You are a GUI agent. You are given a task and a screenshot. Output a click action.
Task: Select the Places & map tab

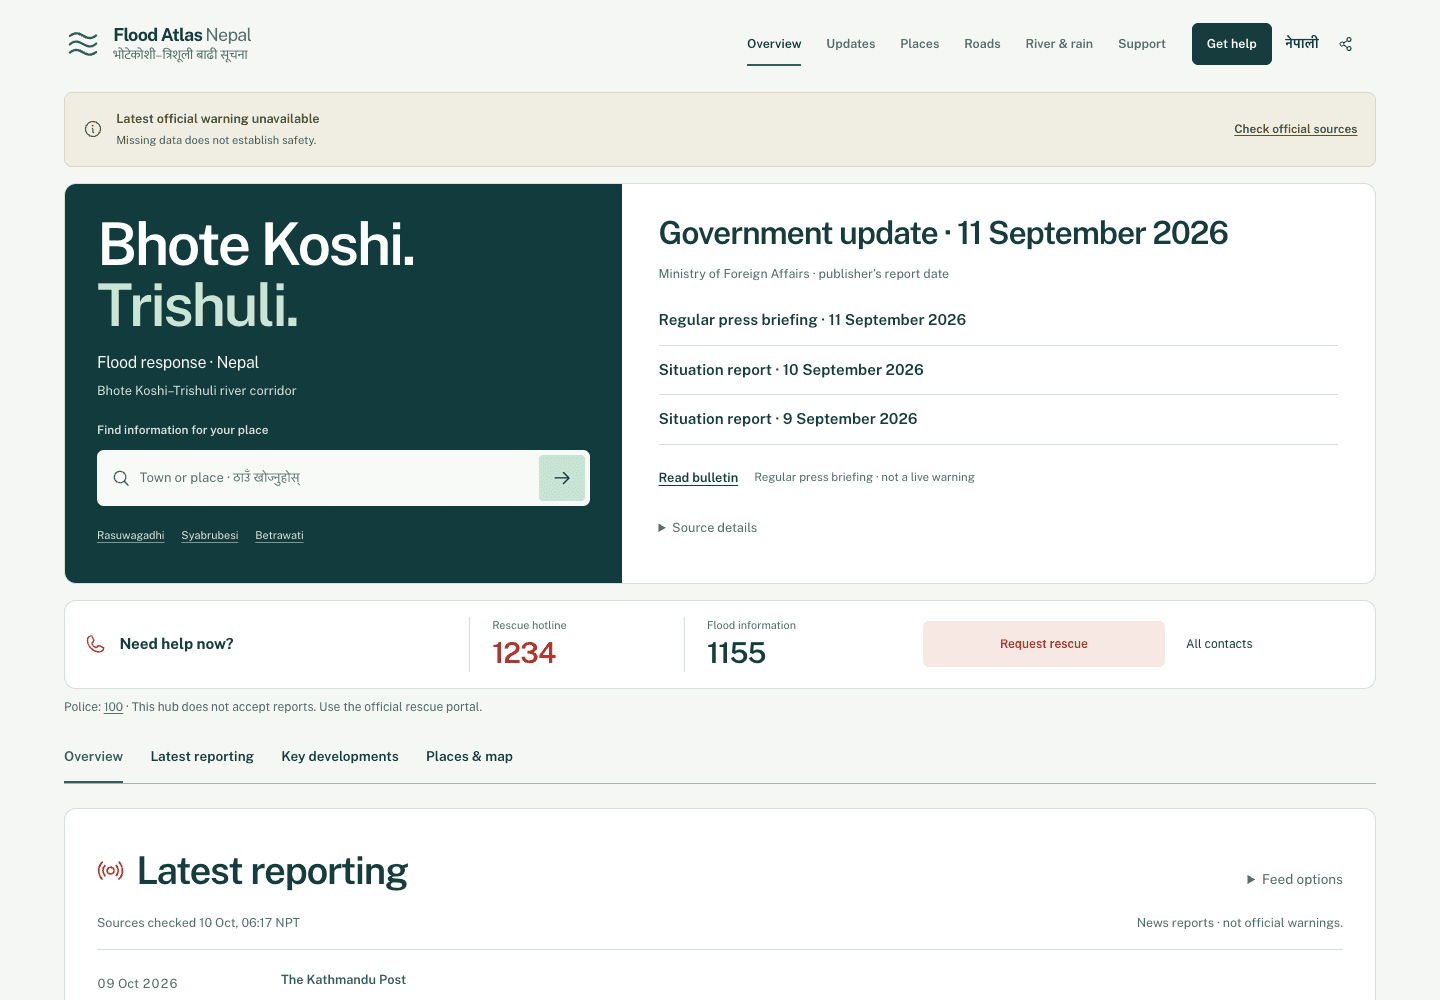(469, 757)
